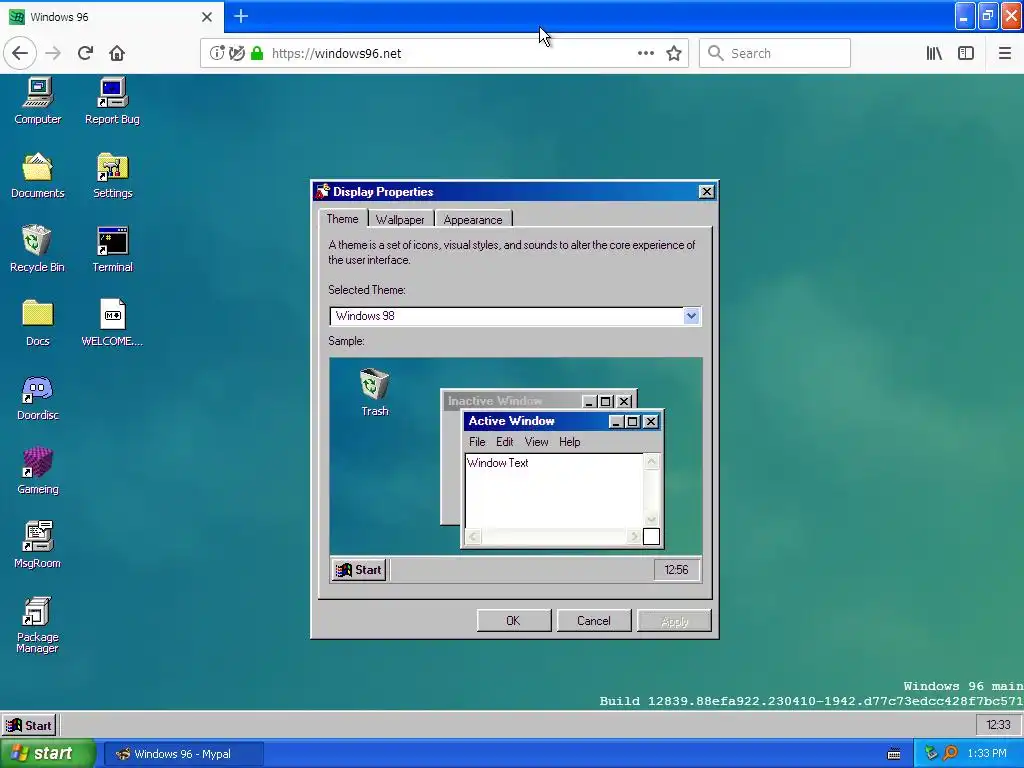Viewport: 1024px width, 768px height.
Task: Go back in the browser
Action: point(20,54)
